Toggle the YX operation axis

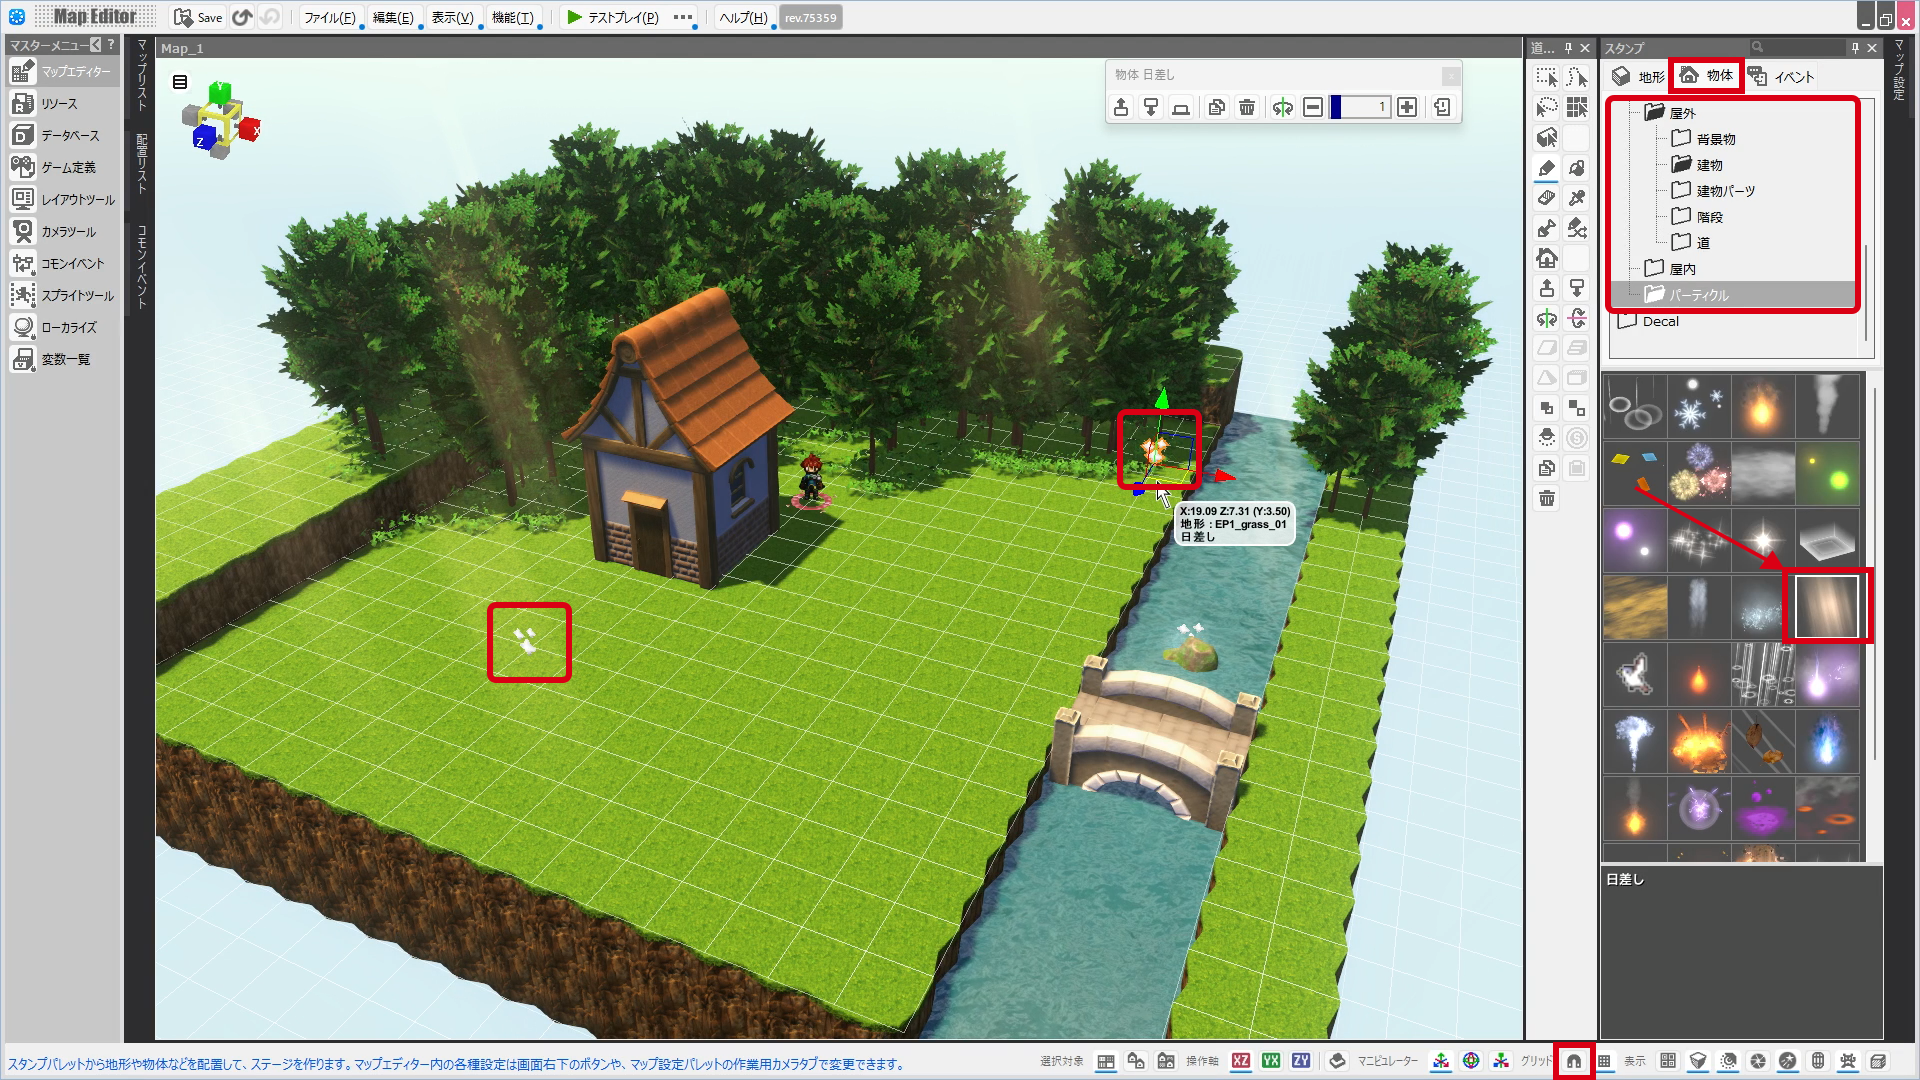1271,1061
